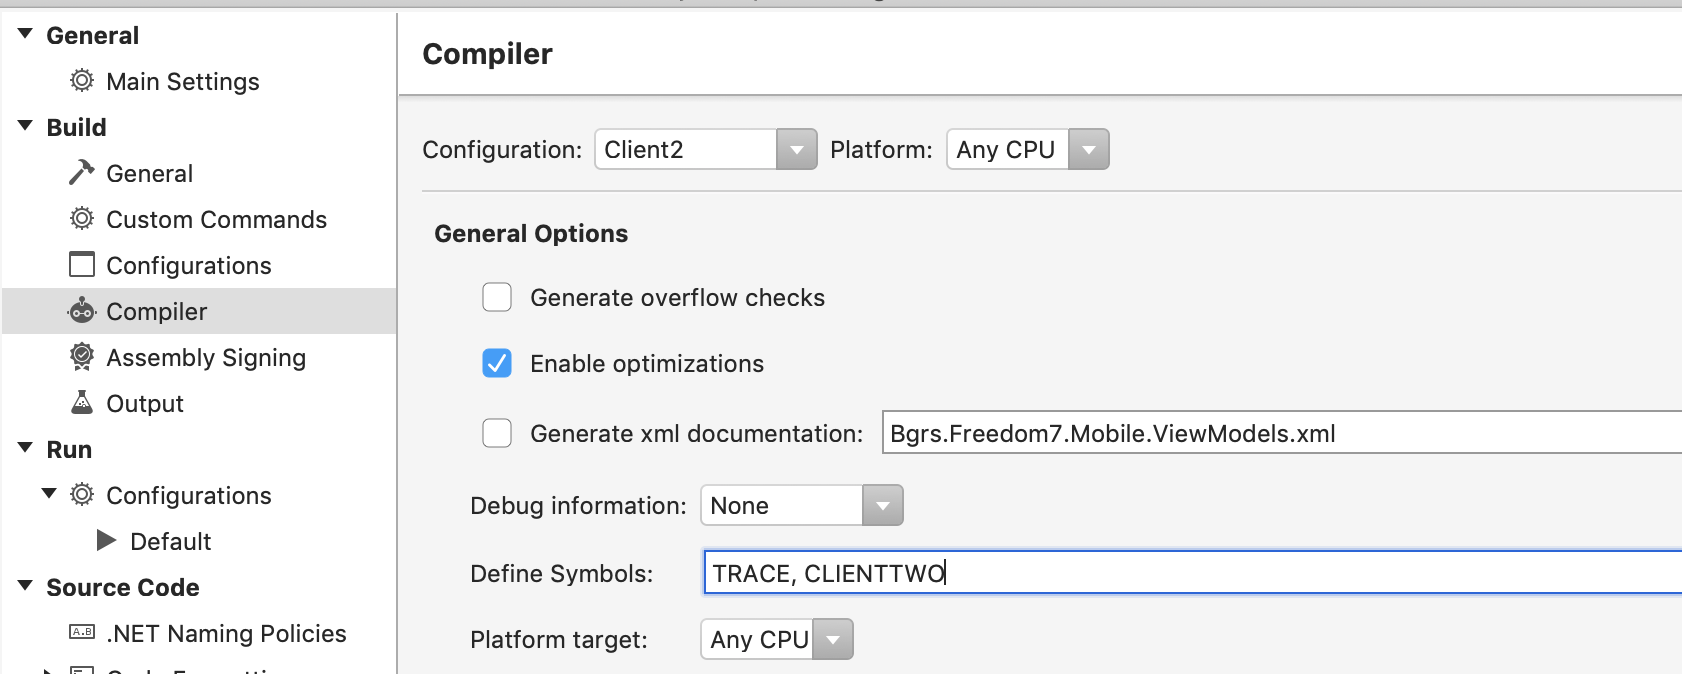Click the xml documentation filename field
This screenshot has width=1682, height=674.
pos(1280,433)
